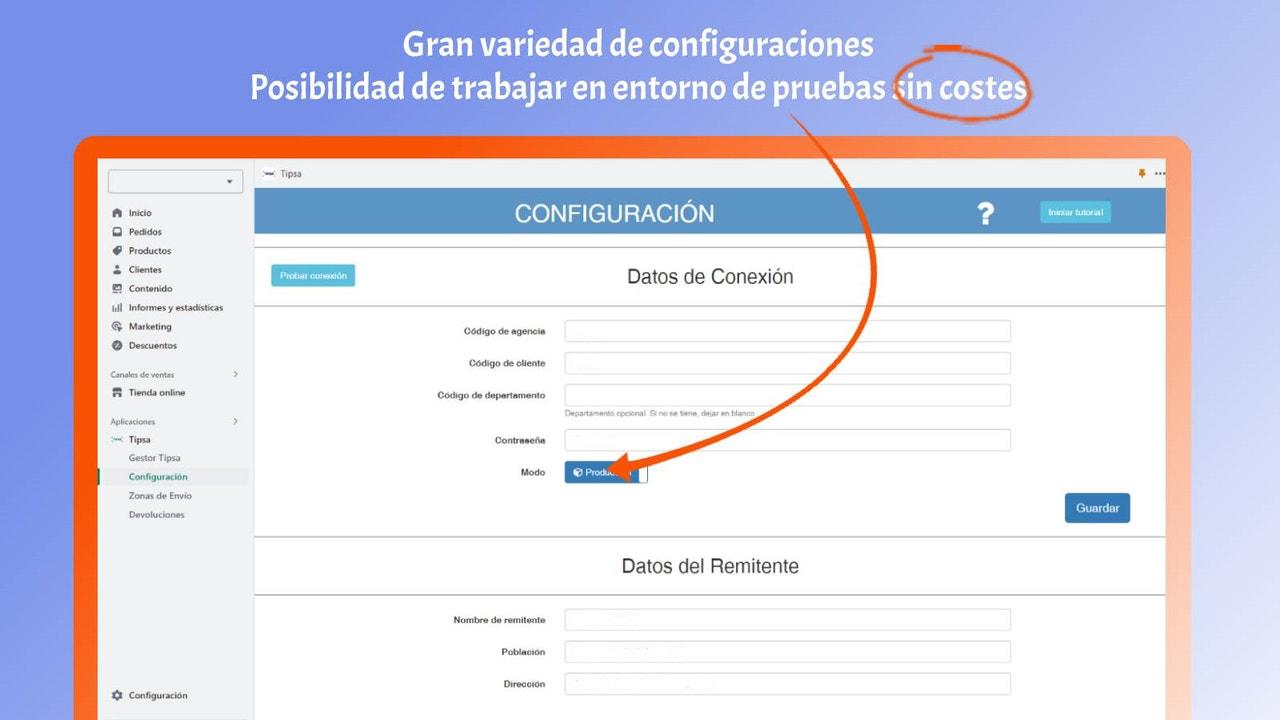Screen dimensions: 1280x720
Task: Click the gear icon beside Configuración at bottom
Action: (x=117, y=695)
